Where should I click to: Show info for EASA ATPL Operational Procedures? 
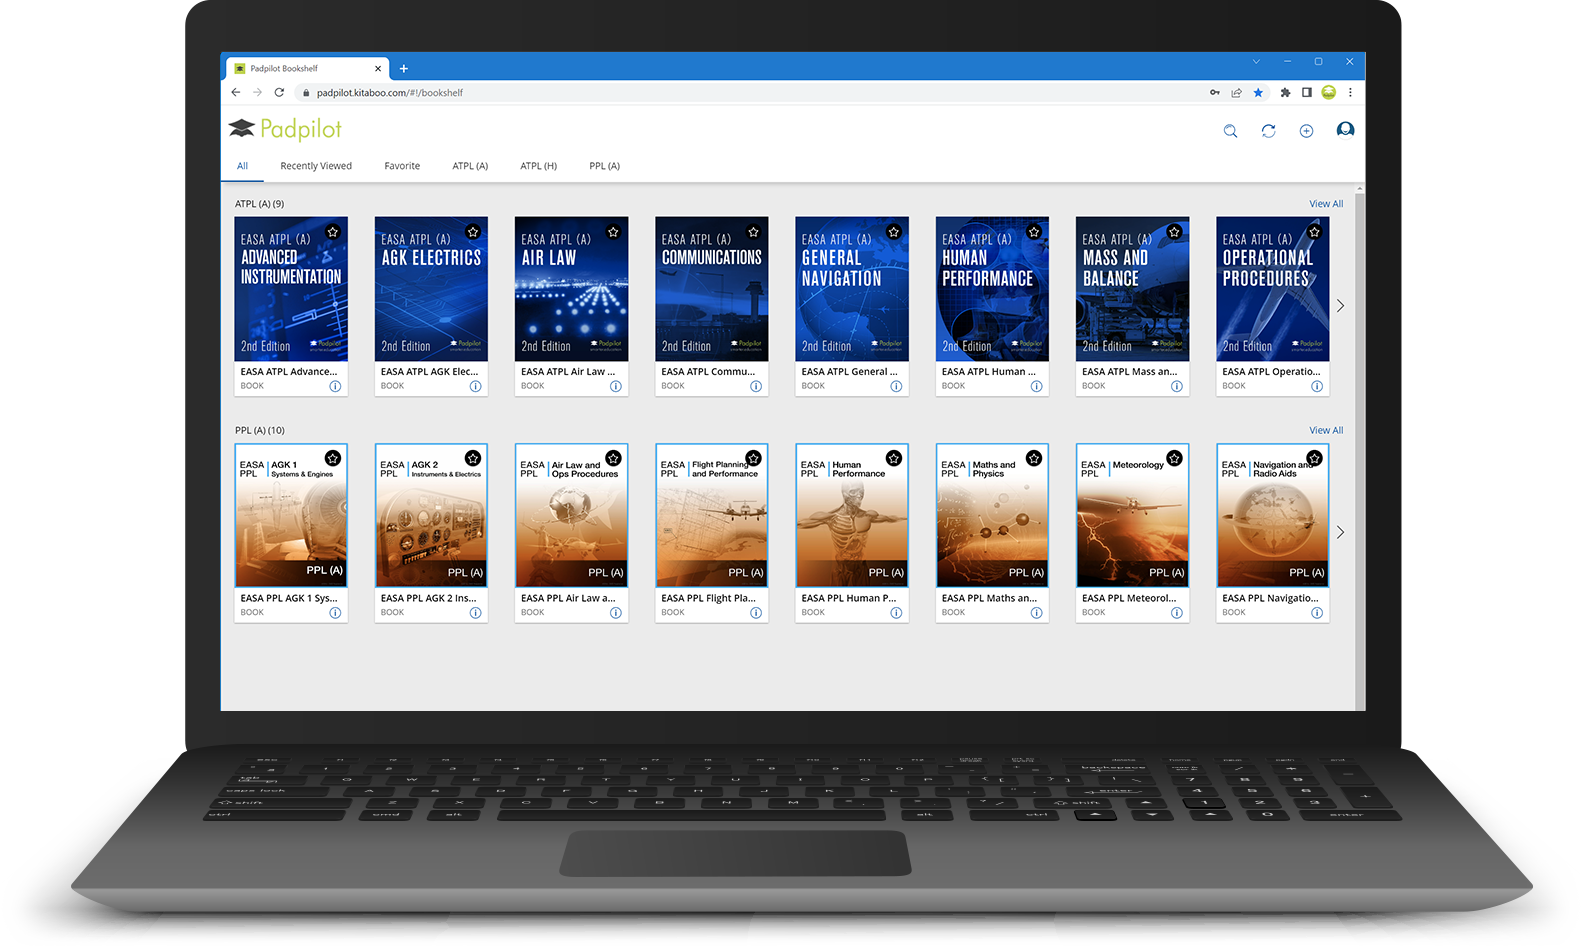[x=1317, y=386]
